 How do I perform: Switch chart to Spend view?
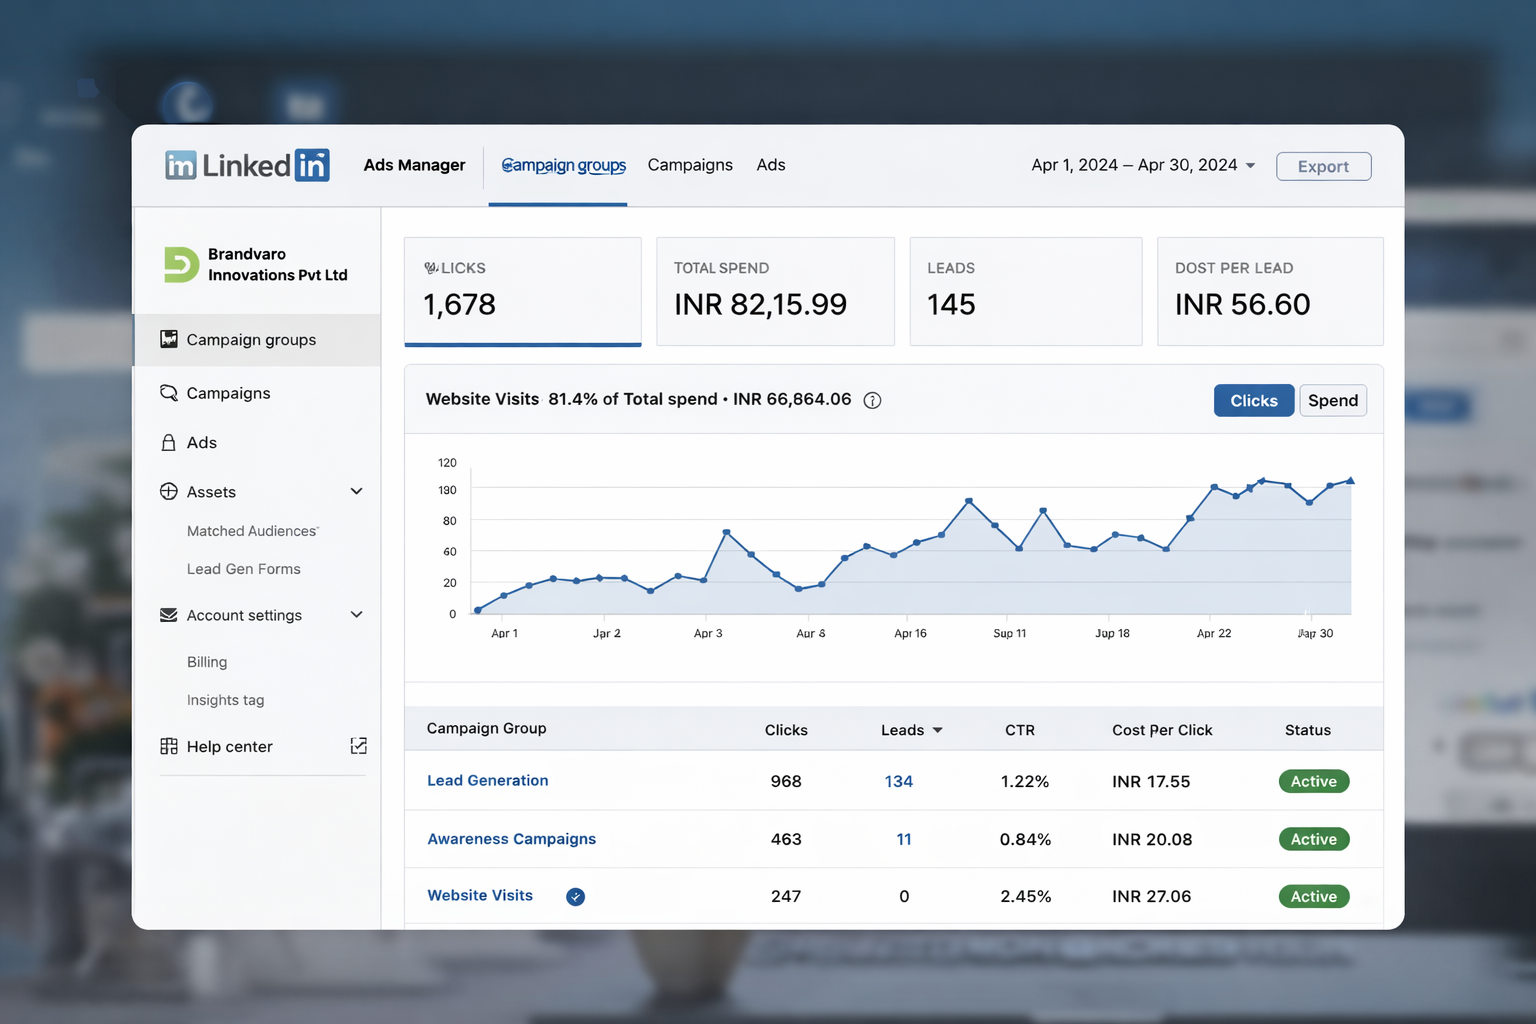1333,401
